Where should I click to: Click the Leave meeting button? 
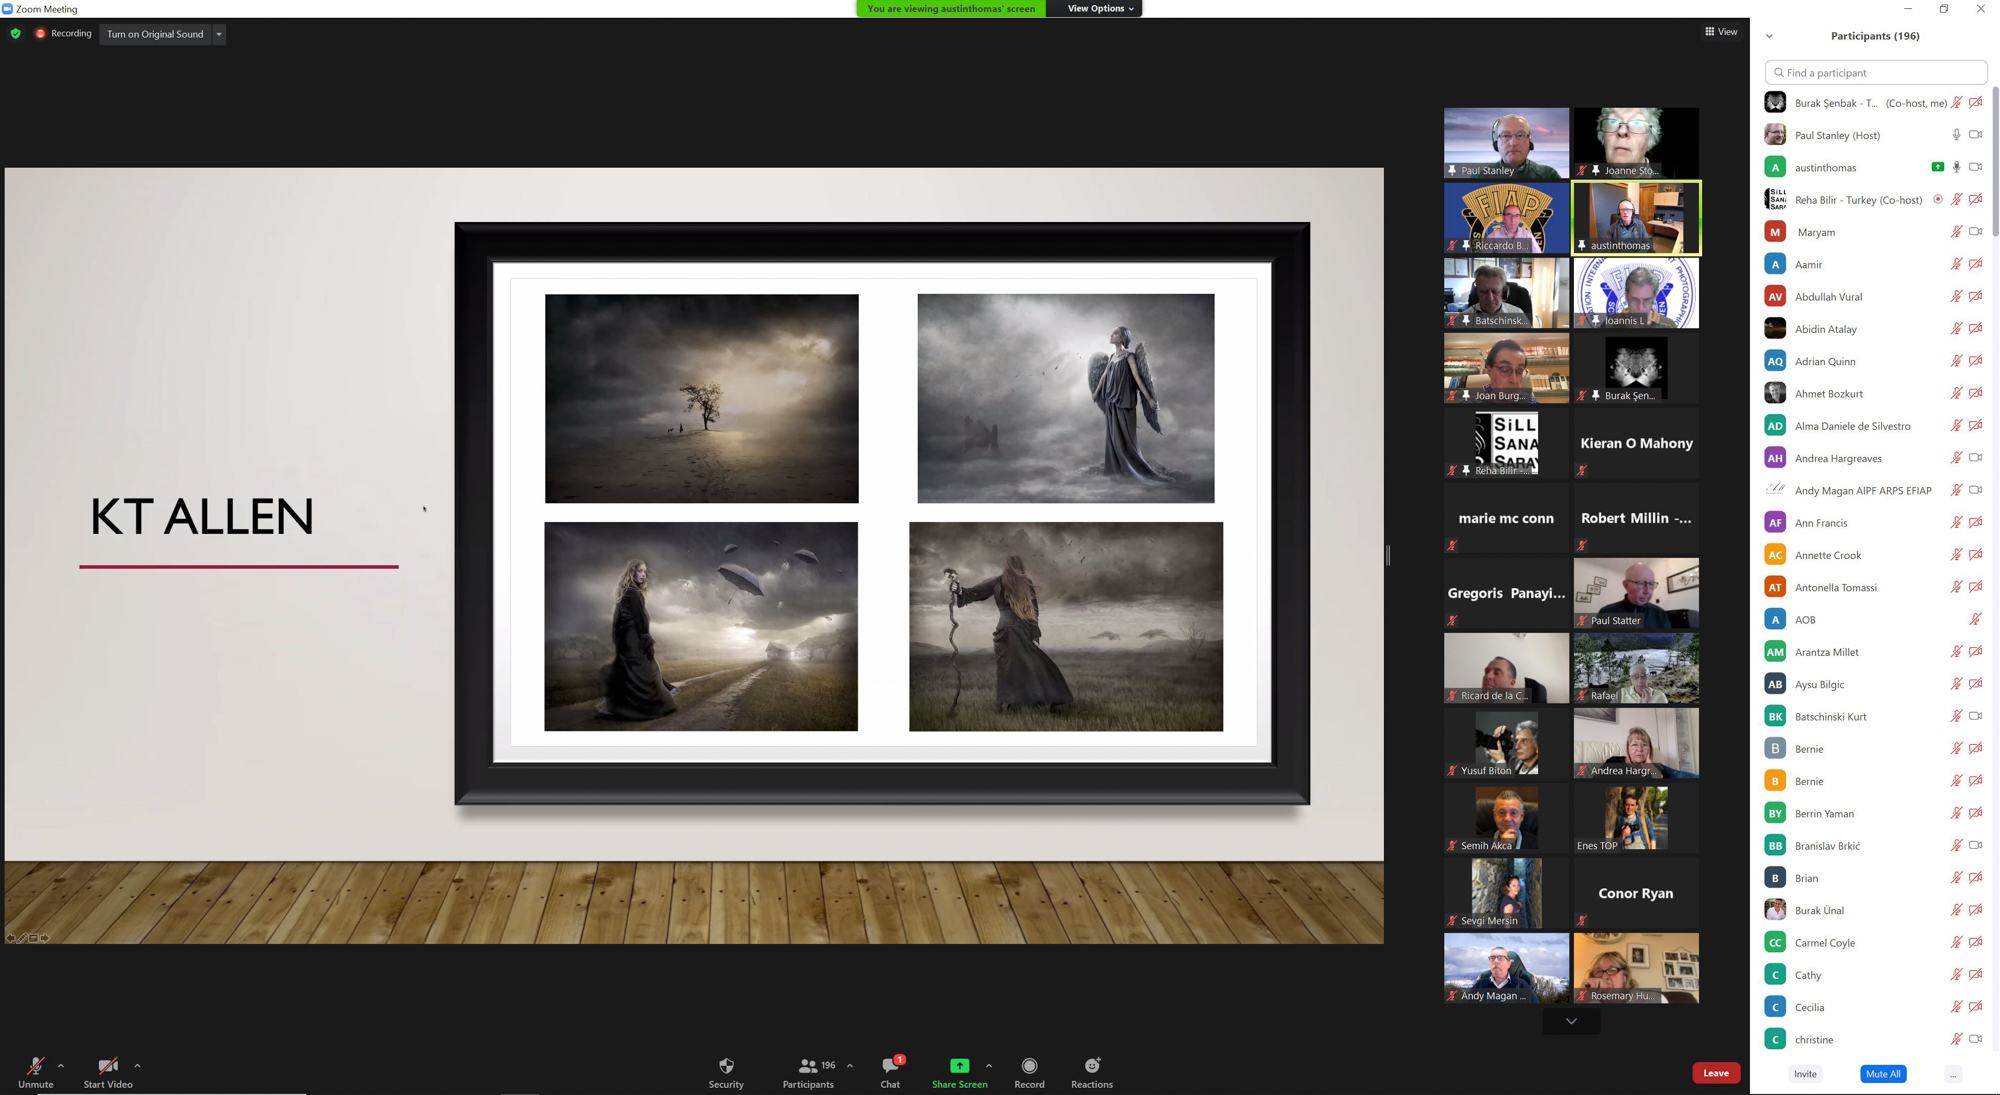click(x=1716, y=1073)
